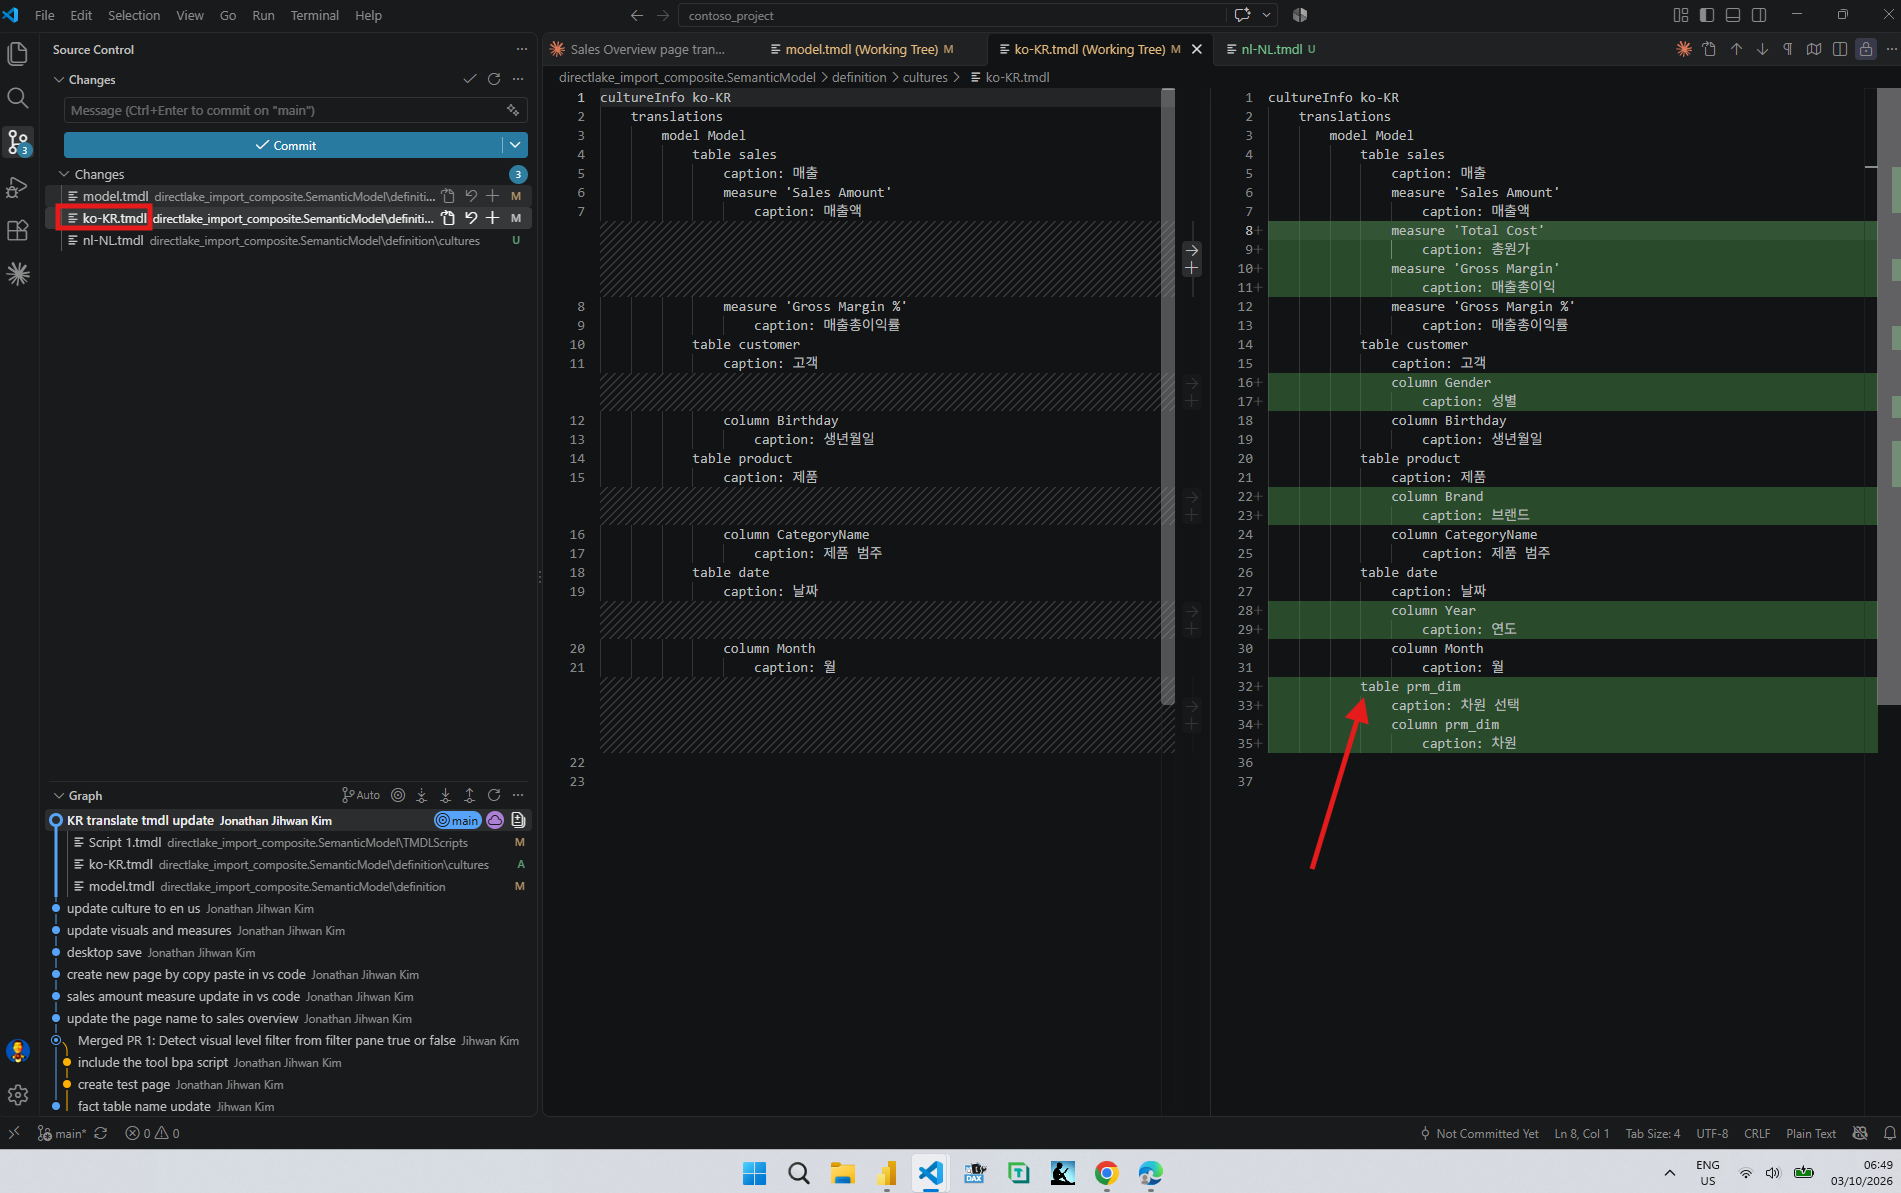Open the Selection menu
The image size is (1901, 1193).
point(134,15)
